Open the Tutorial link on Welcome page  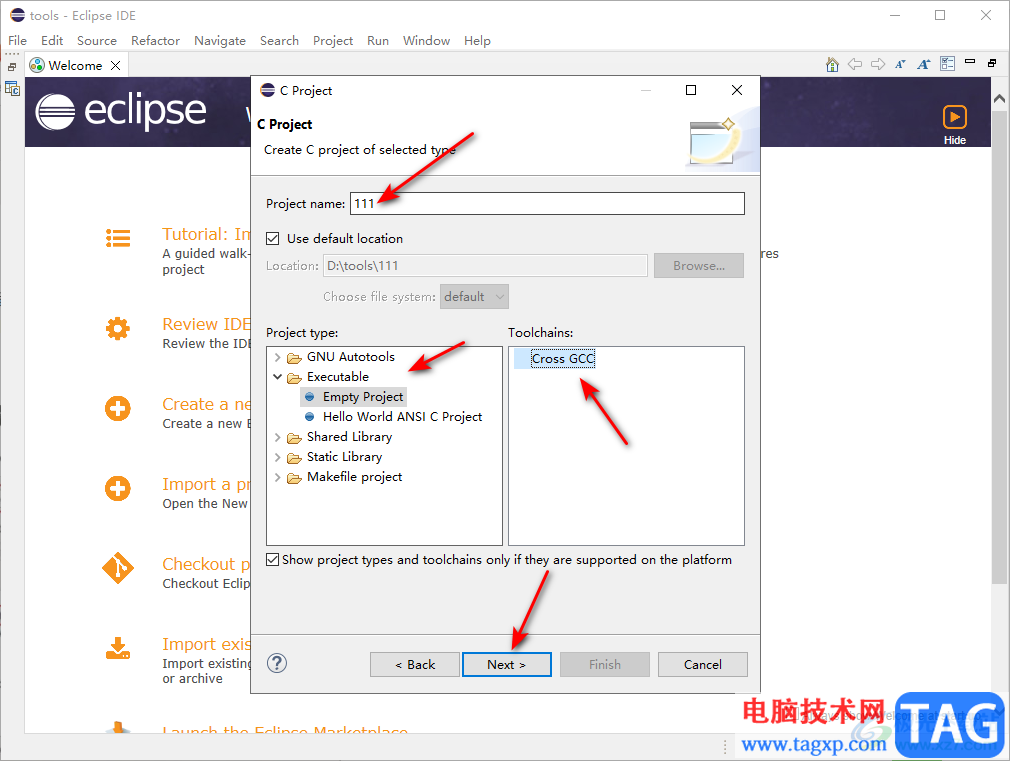pos(205,234)
